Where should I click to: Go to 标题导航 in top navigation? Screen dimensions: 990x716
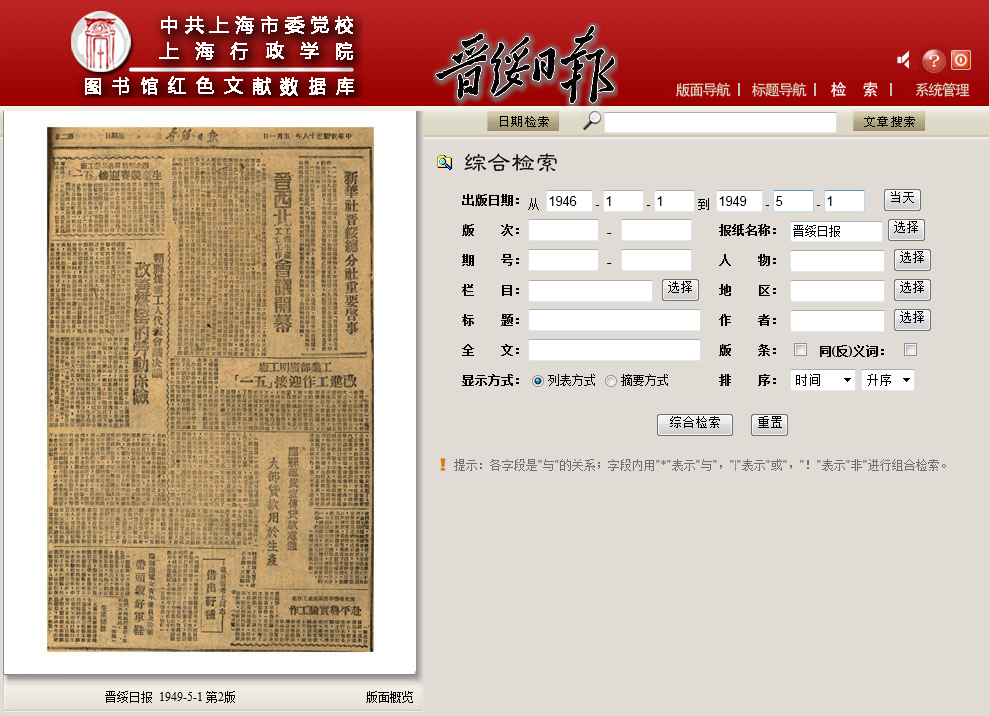point(779,90)
